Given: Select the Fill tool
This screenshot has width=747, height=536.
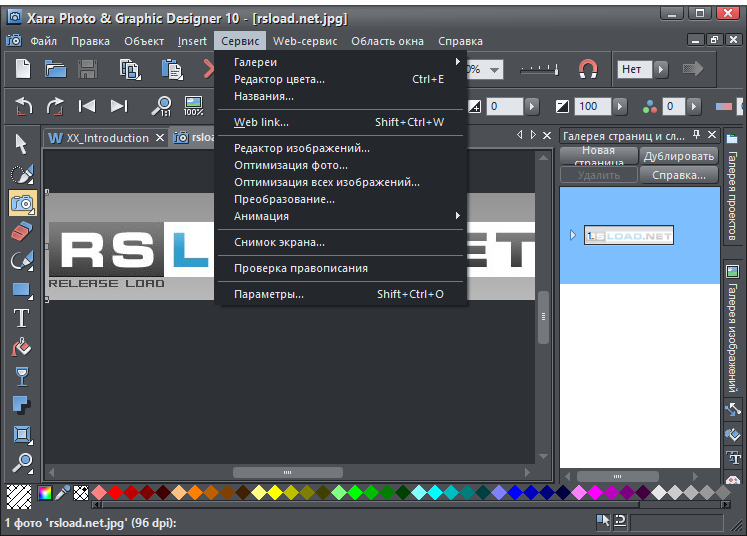Looking at the screenshot, I should 21,347.
